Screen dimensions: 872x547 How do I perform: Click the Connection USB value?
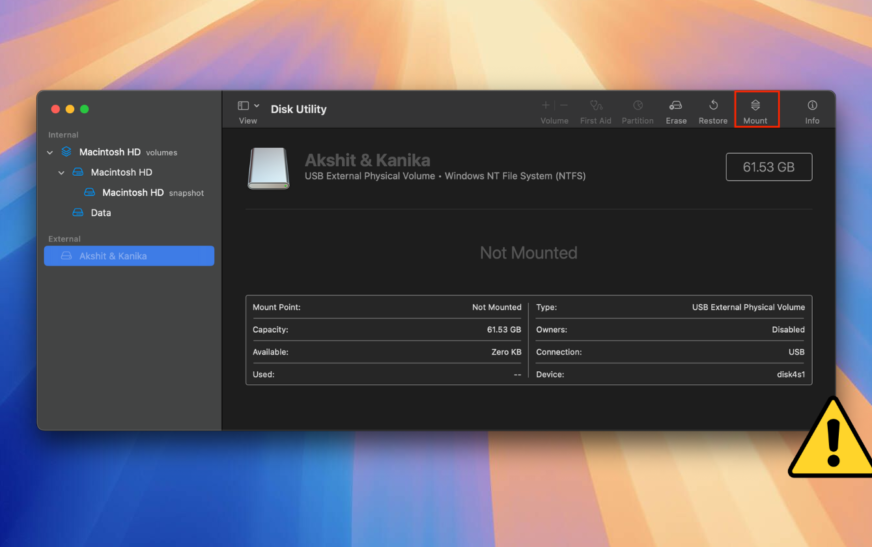(x=796, y=352)
